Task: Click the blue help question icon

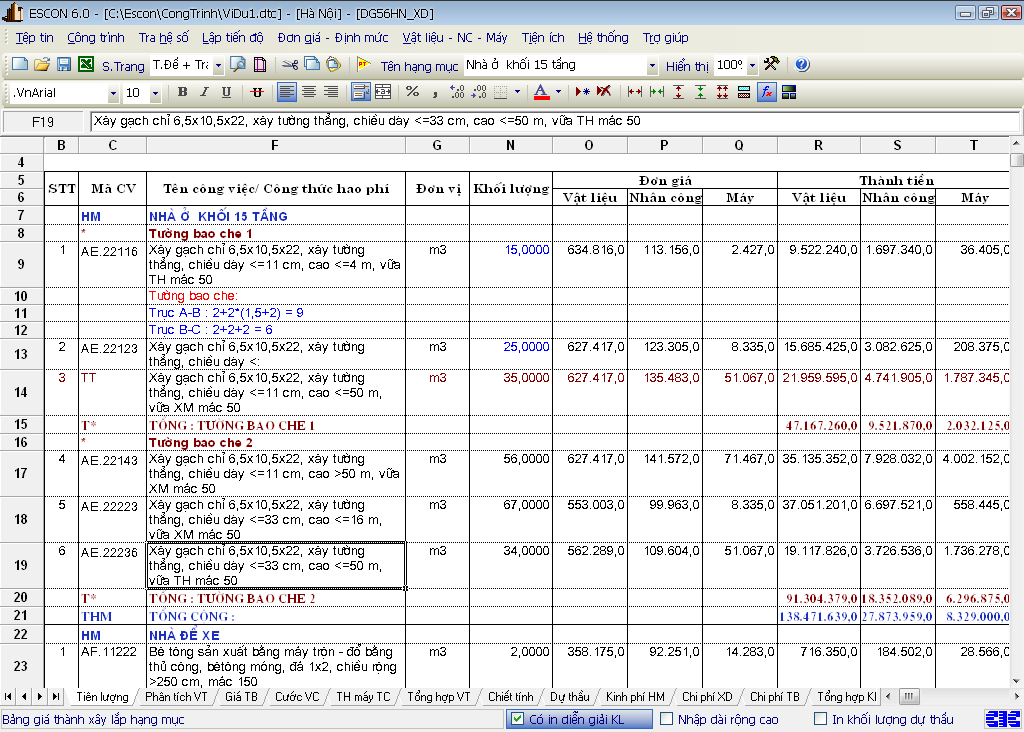Action: point(801,65)
